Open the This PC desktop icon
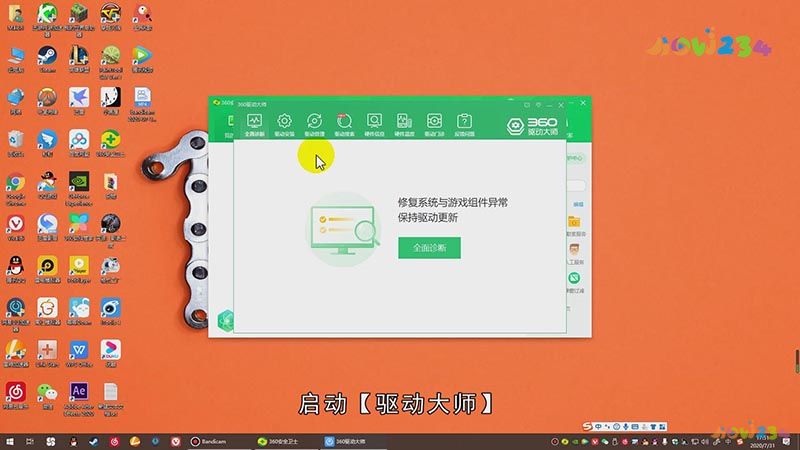Screen dimensions: 800x450 click(15, 60)
